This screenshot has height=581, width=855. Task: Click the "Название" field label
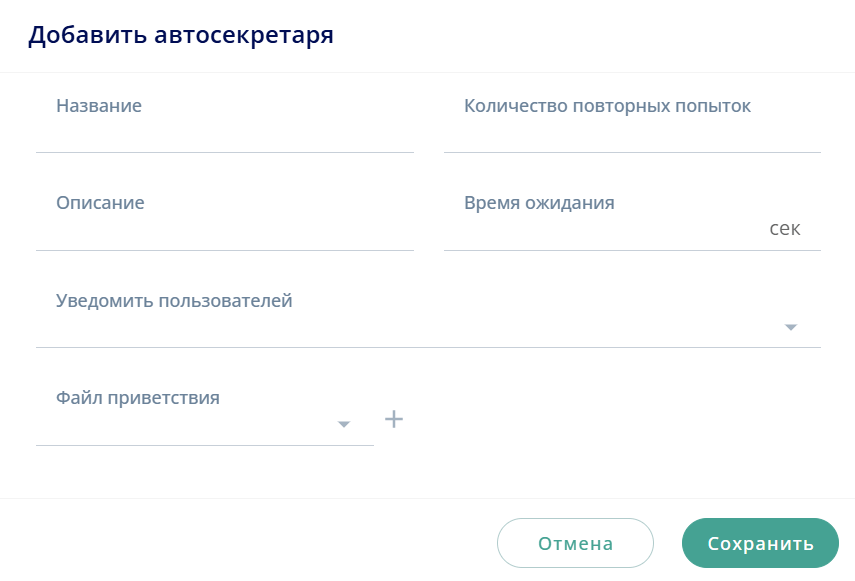pos(99,105)
